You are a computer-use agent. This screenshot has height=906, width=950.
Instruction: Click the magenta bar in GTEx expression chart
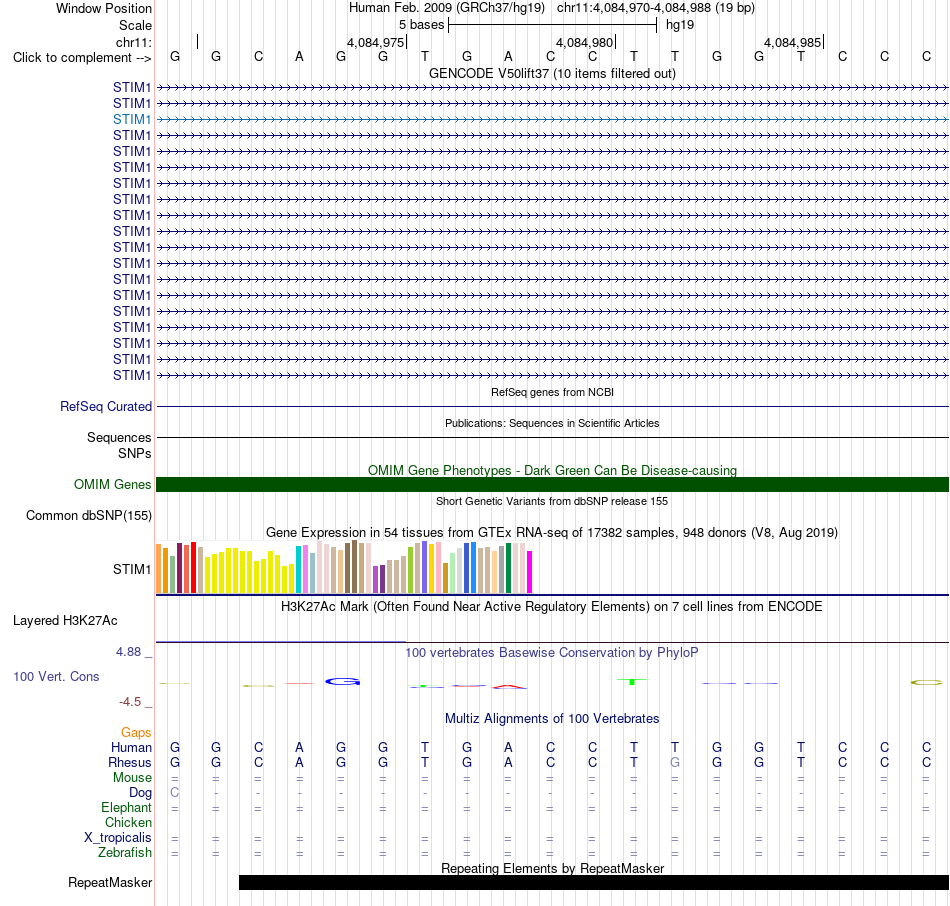click(530, 571)
